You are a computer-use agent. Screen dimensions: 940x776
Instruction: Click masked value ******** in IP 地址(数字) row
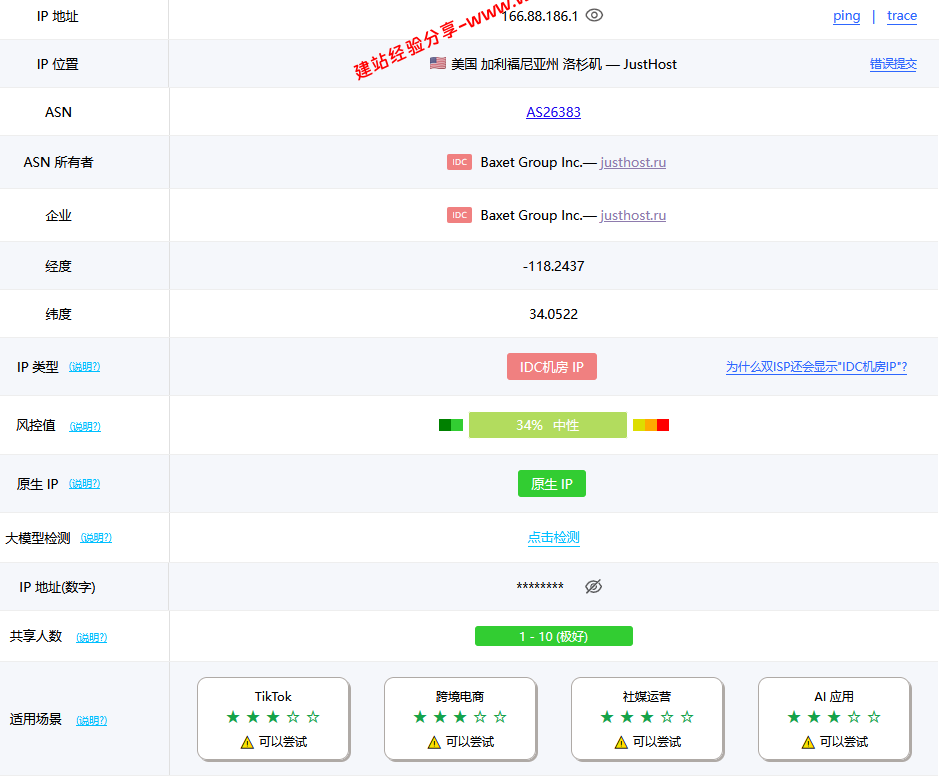point(540,586)
